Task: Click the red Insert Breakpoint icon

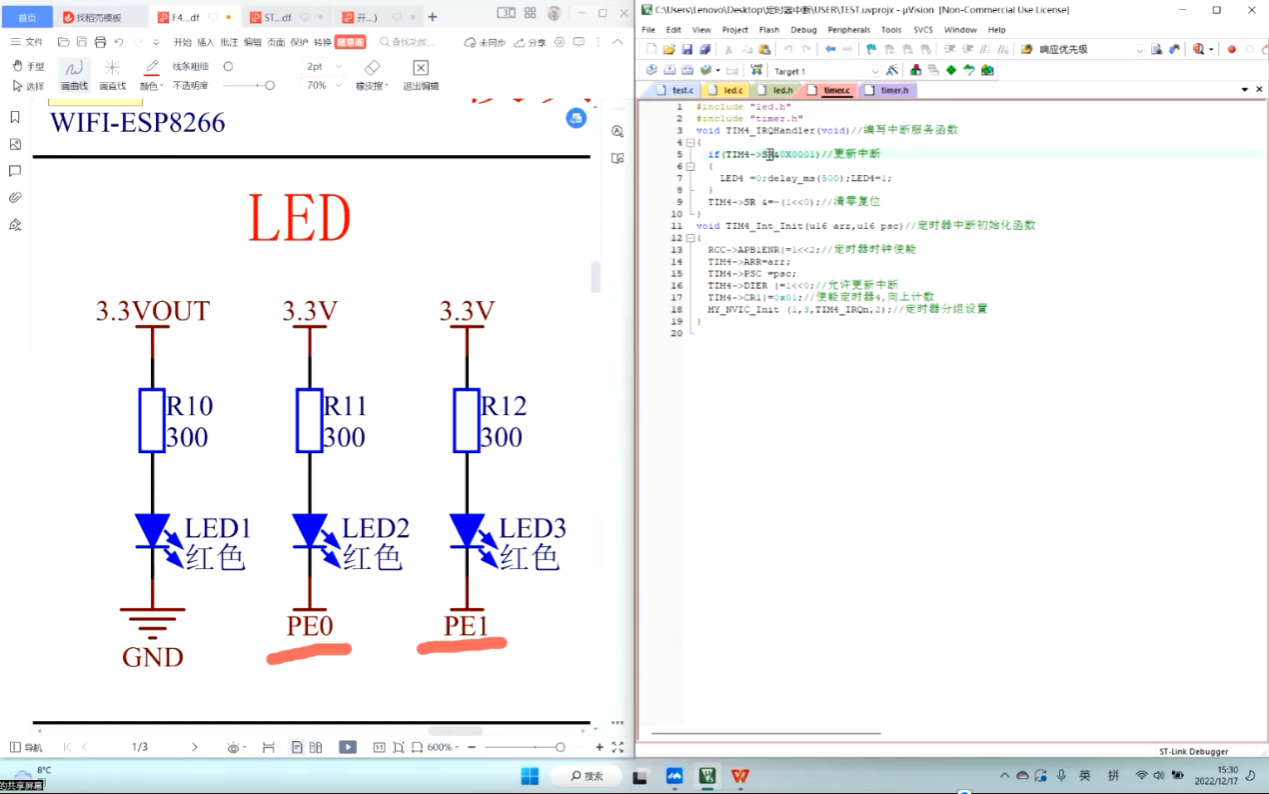Action: [1231, 49]
